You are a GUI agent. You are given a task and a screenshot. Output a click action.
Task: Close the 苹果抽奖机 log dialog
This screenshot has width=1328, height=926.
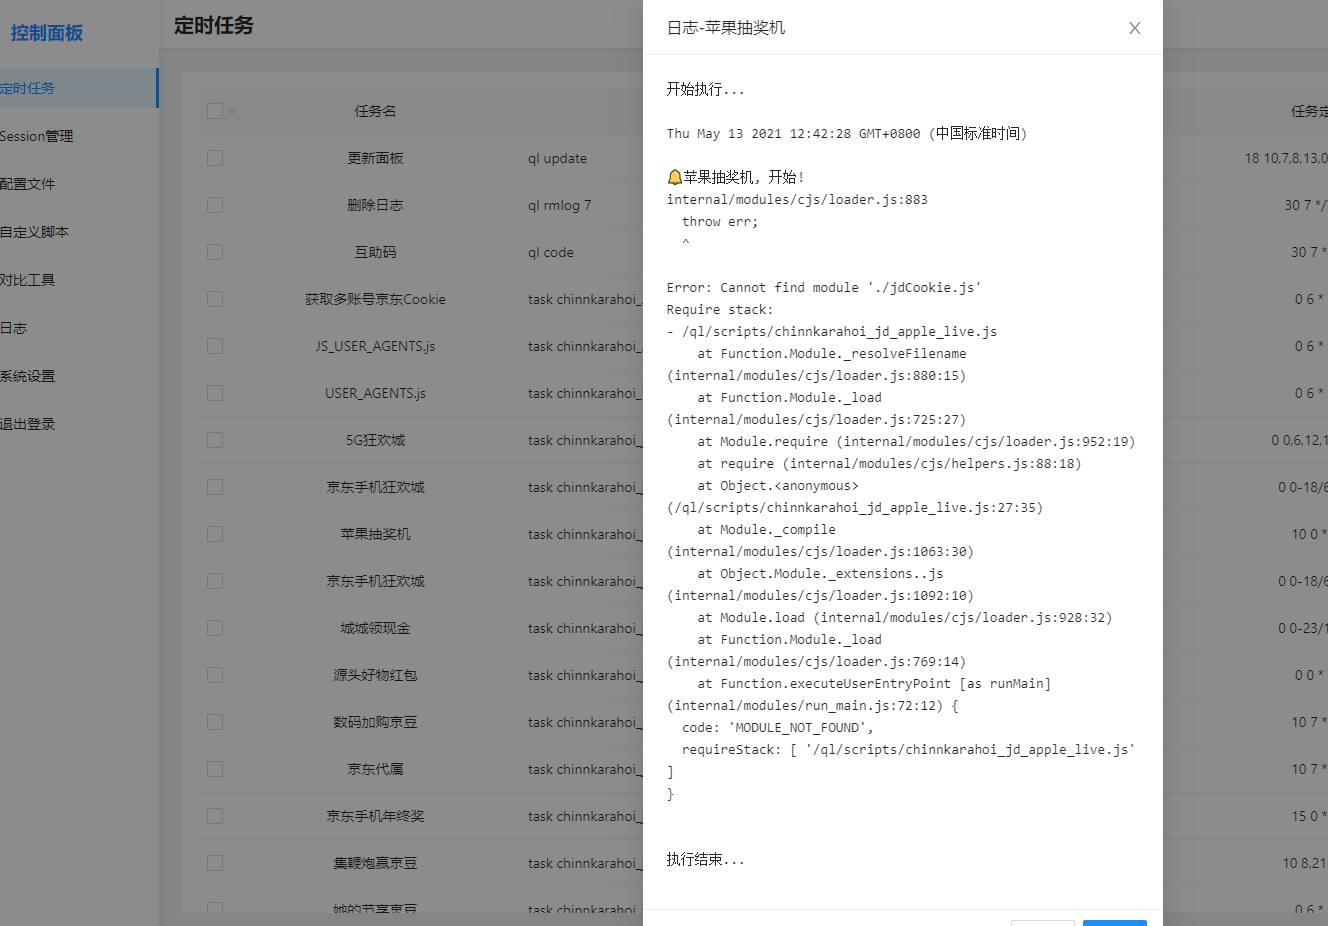(1134, 28)
